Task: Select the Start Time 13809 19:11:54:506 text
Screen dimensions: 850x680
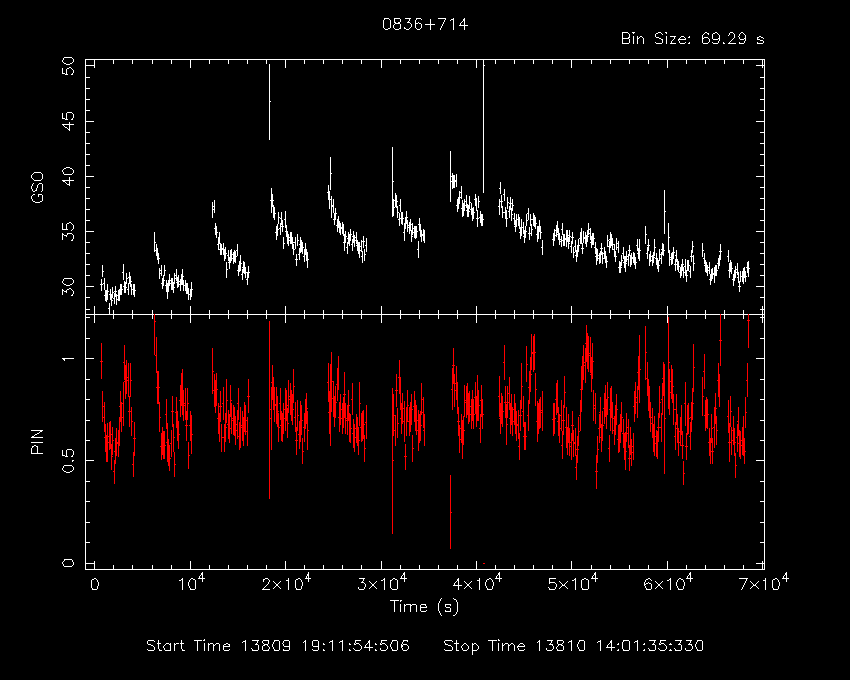Action: [278, 646]
